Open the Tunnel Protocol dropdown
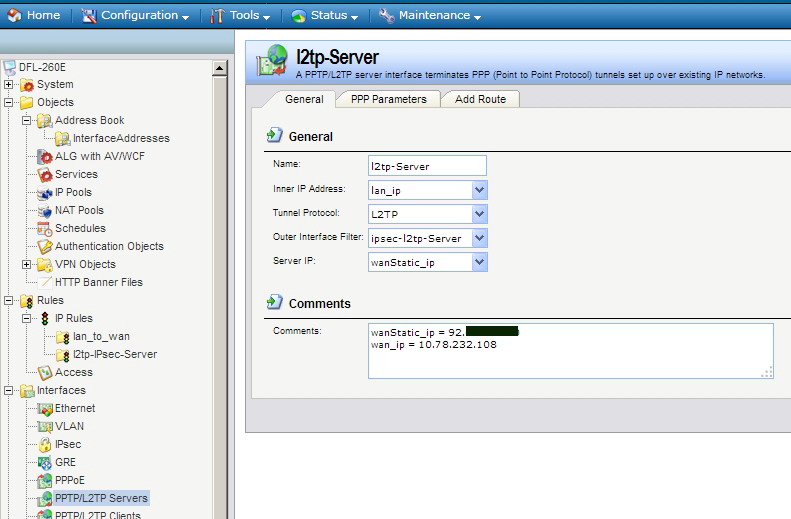This screenshot has width=791, height=519. click(x=480, y=214)
